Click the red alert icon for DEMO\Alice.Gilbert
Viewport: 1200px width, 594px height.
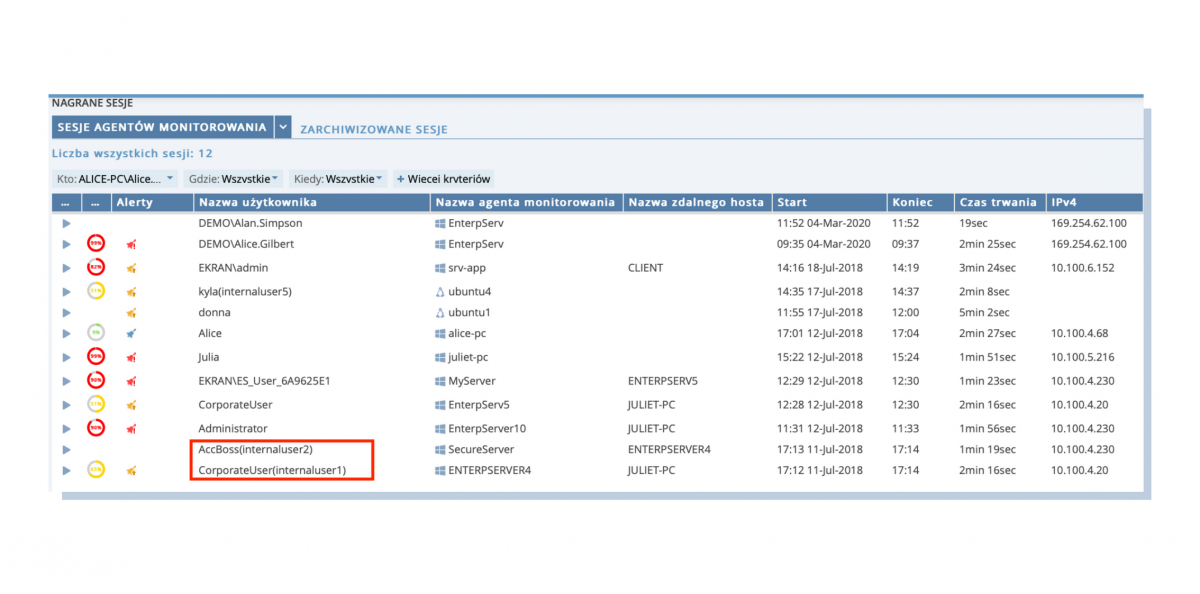pos(131,244)
